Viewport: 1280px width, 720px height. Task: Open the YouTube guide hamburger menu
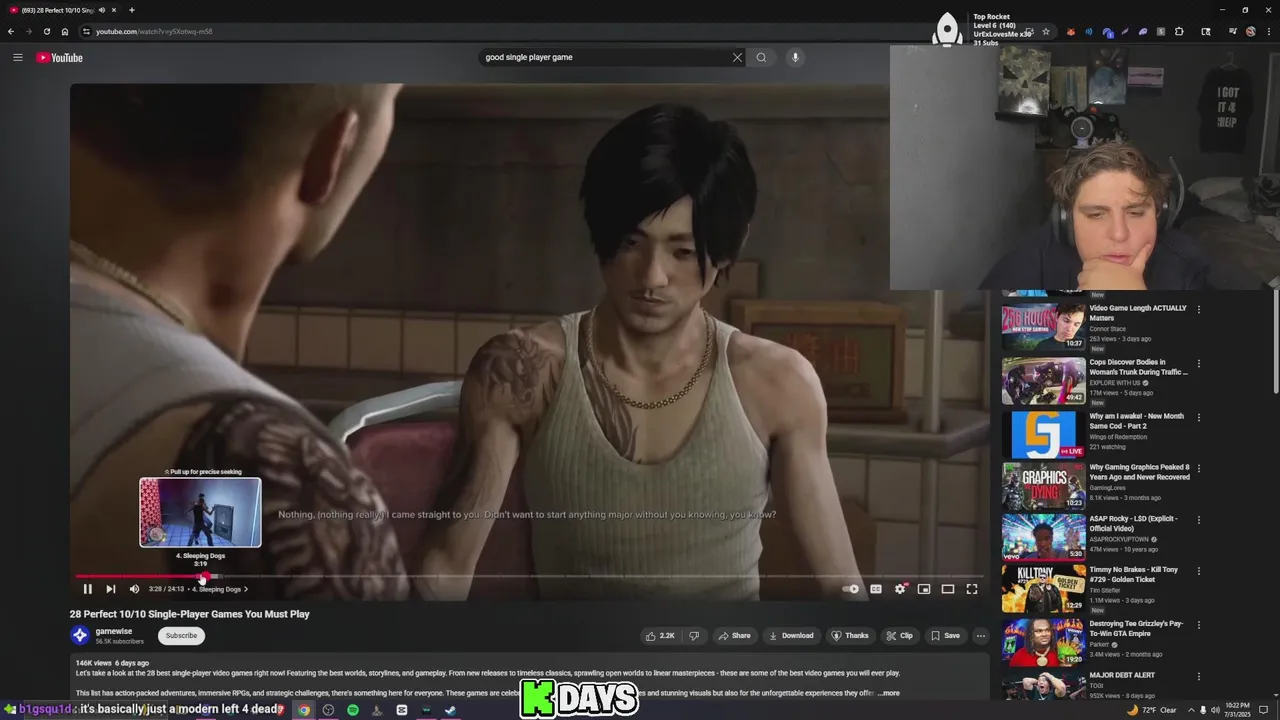pyautogui.click(x=17, y=57)
